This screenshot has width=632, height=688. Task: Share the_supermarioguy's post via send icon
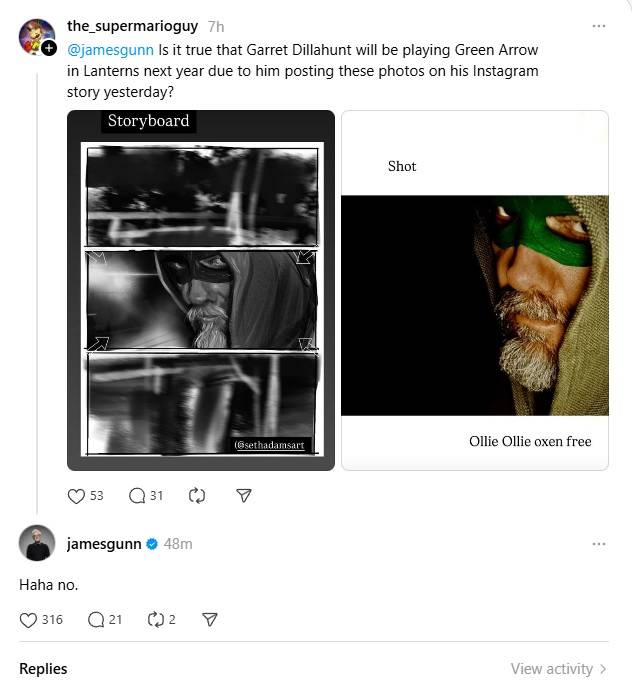(243, 495)
